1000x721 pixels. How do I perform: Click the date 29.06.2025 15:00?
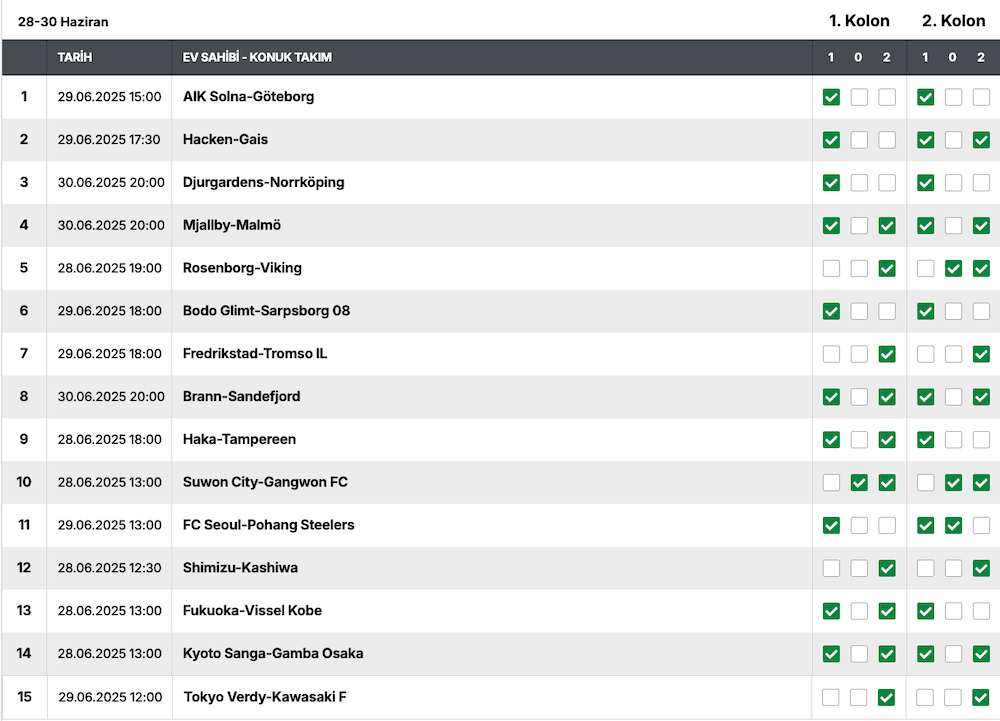click(110, 97)
